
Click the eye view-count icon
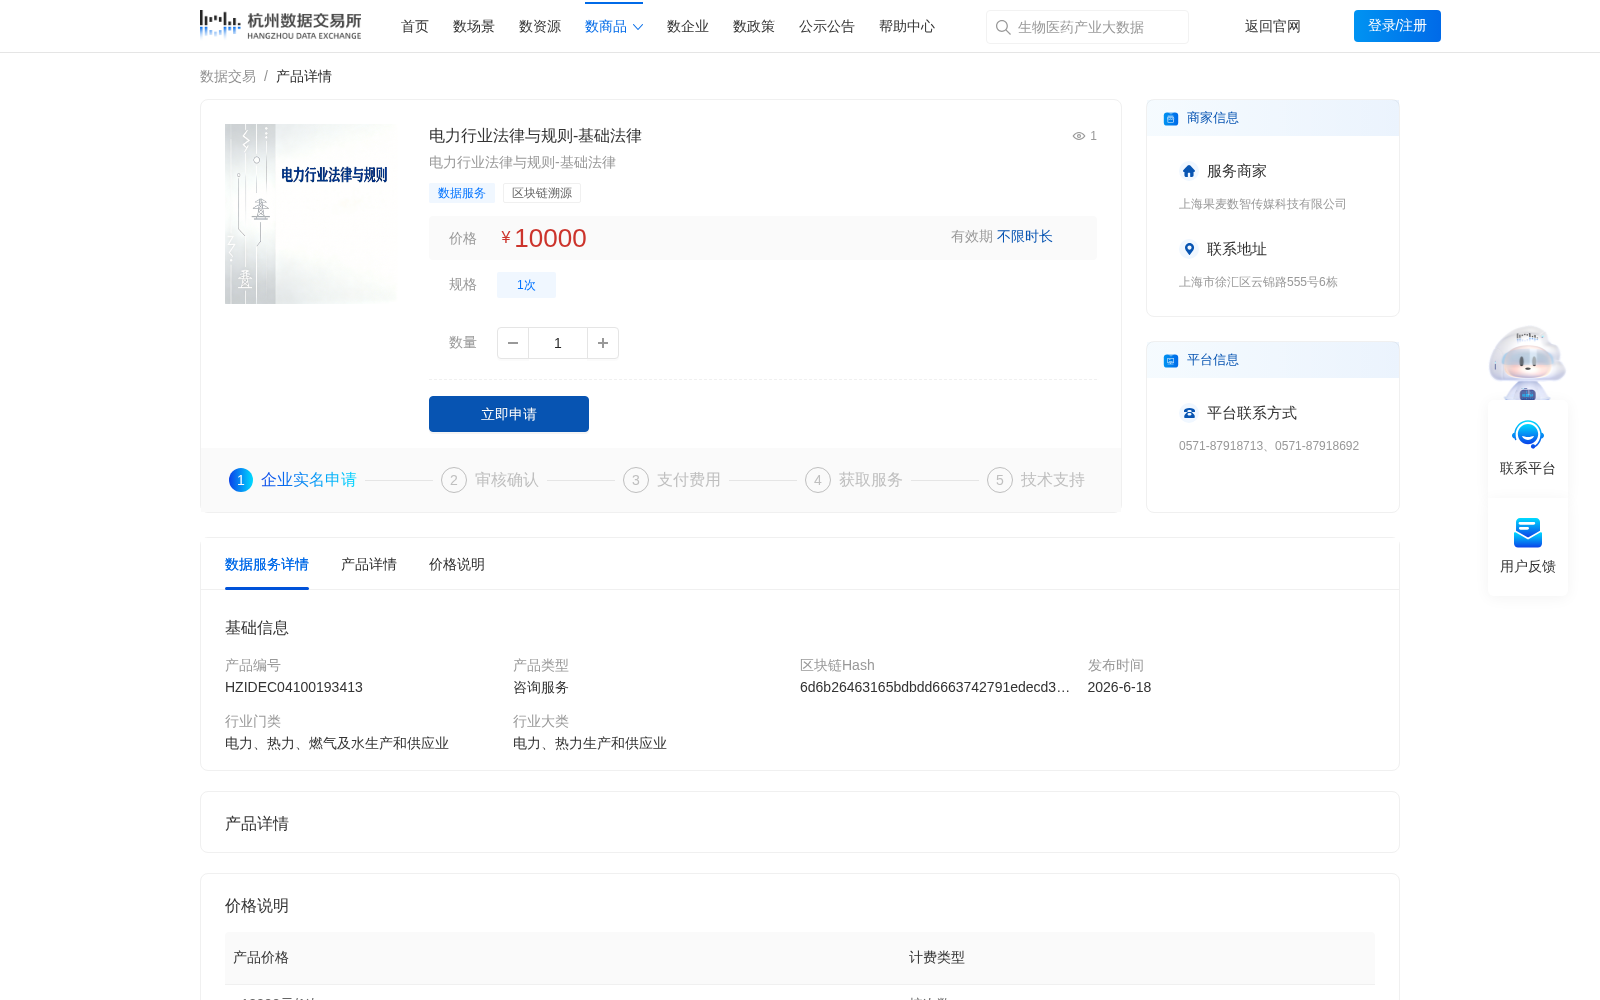(x=1079, y=136)
